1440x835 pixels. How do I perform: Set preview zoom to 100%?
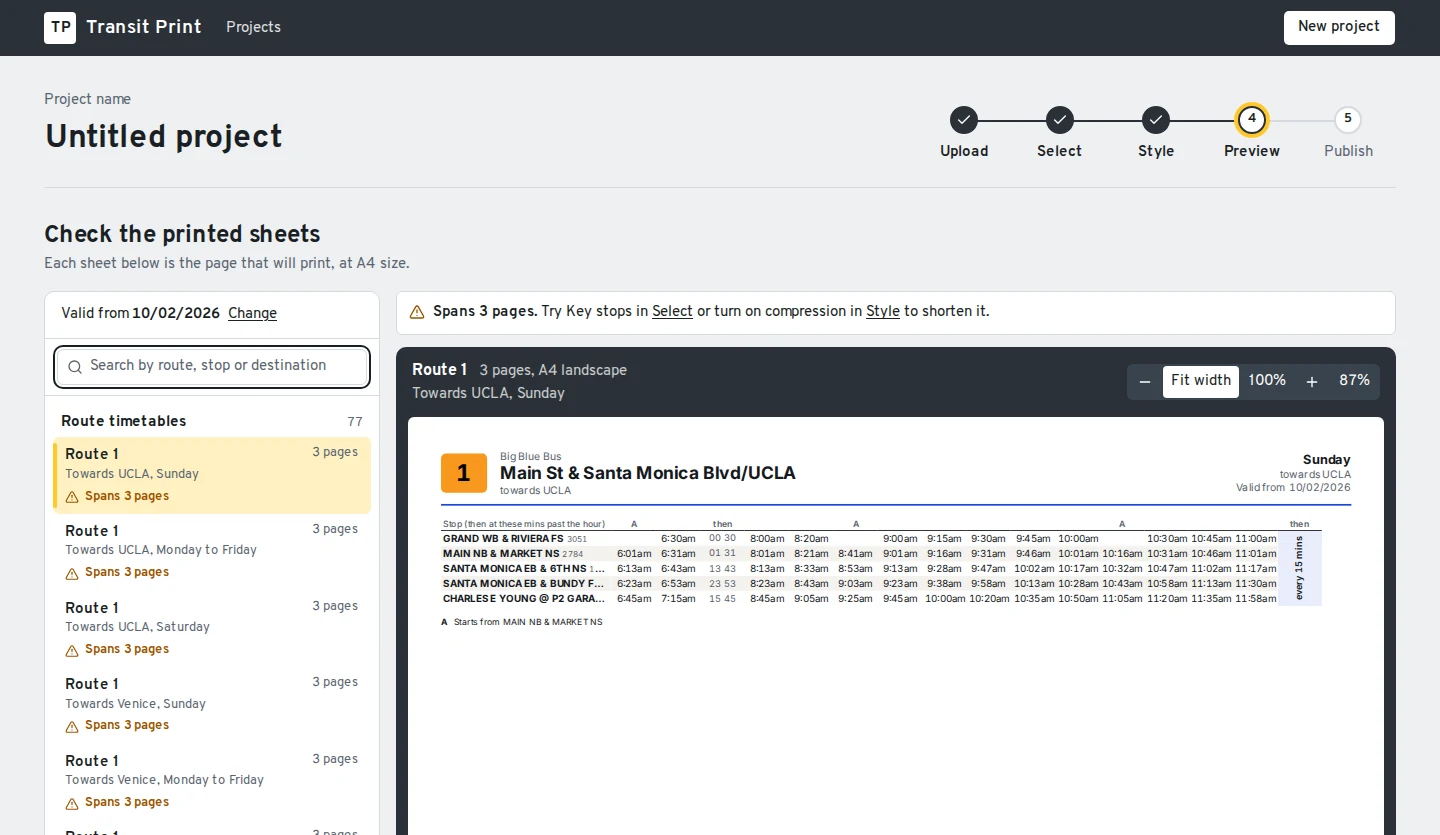(1267, 381)
